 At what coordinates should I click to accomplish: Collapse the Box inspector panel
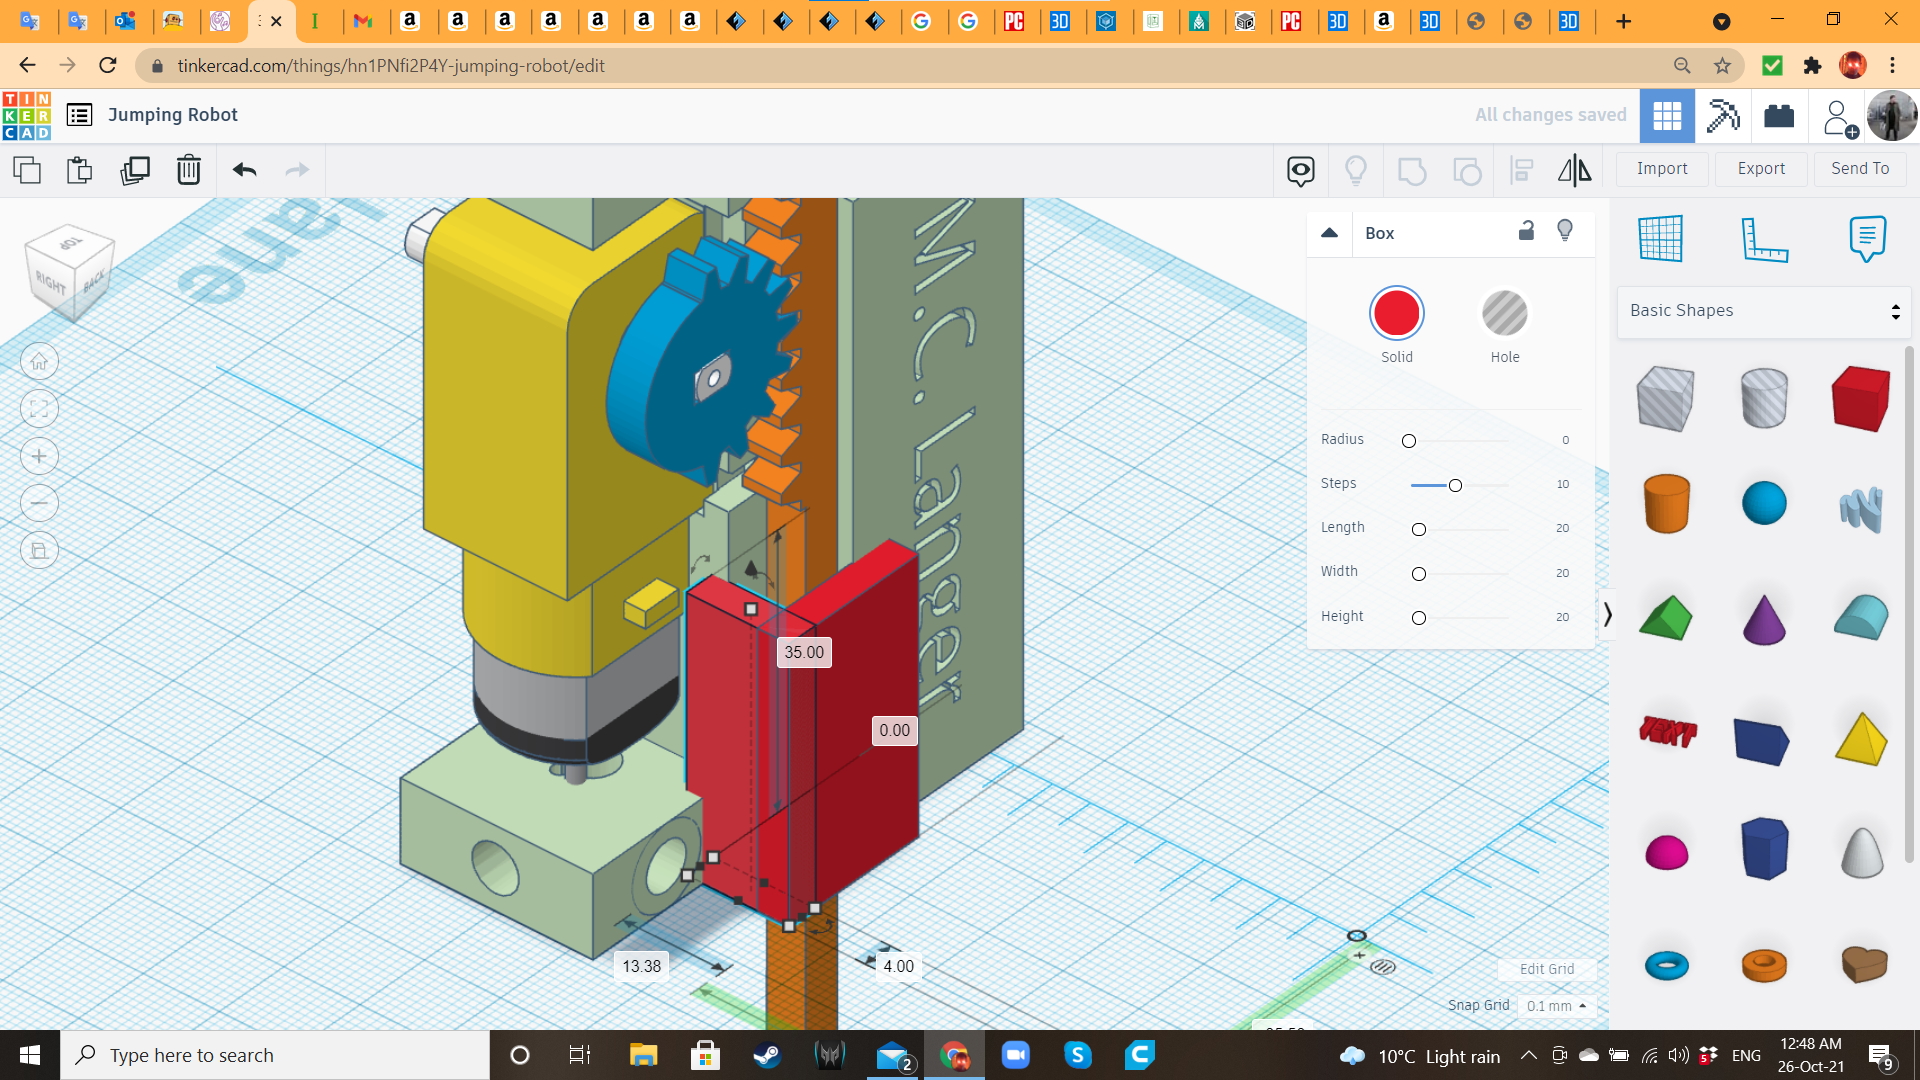click(x=1329, y=233)
